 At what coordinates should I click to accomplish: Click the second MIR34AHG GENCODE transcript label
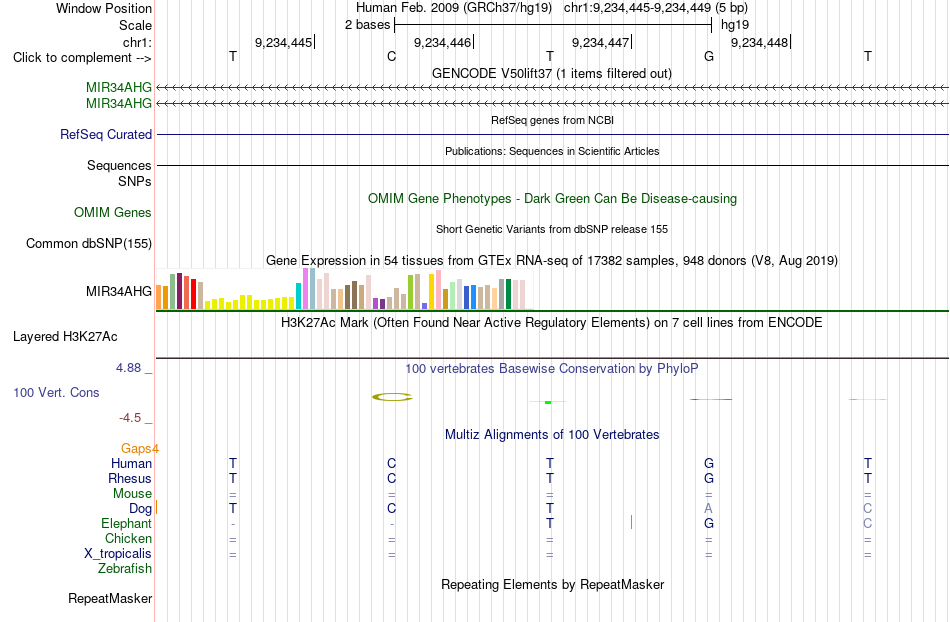(119, 104)
